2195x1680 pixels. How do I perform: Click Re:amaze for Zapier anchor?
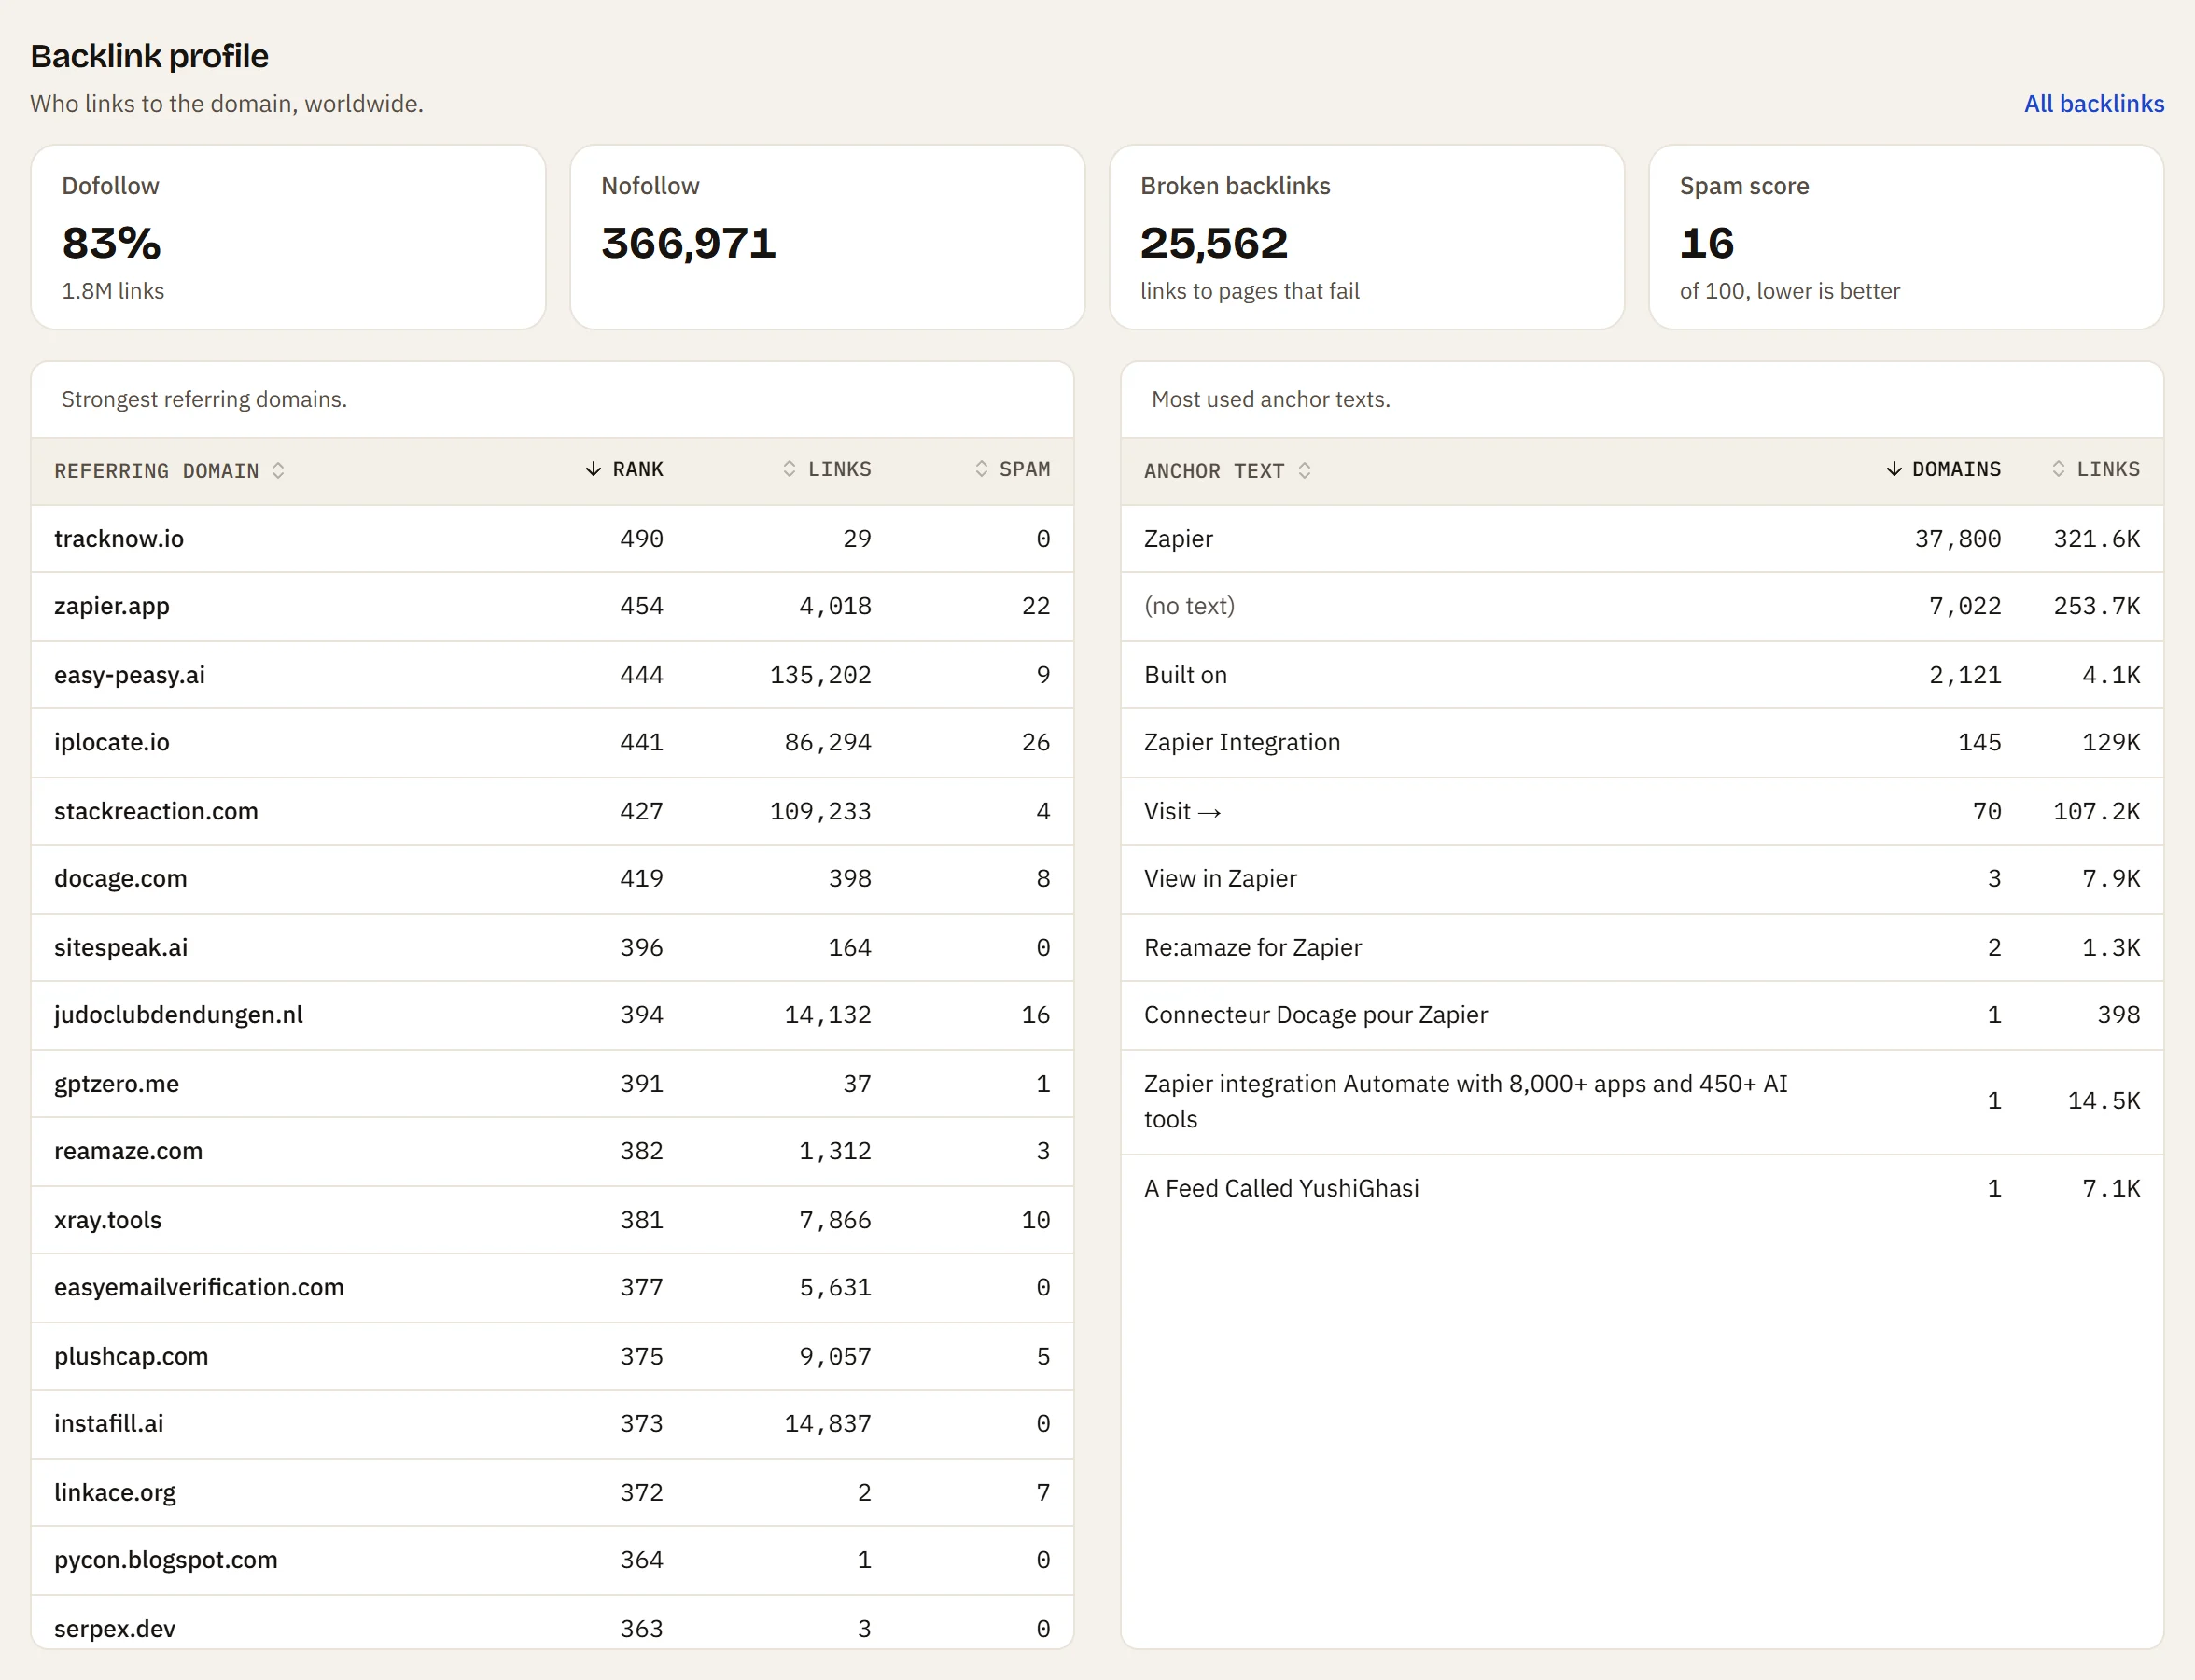pos(1252,947)
